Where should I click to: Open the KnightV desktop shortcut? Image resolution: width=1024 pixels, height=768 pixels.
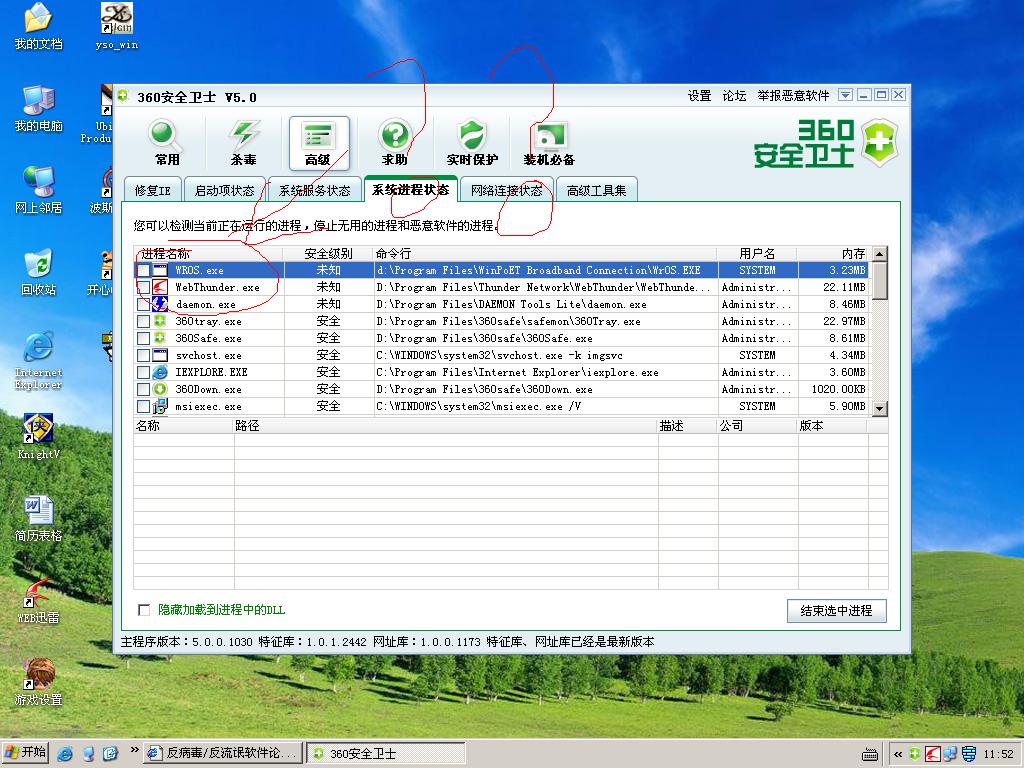39,436
